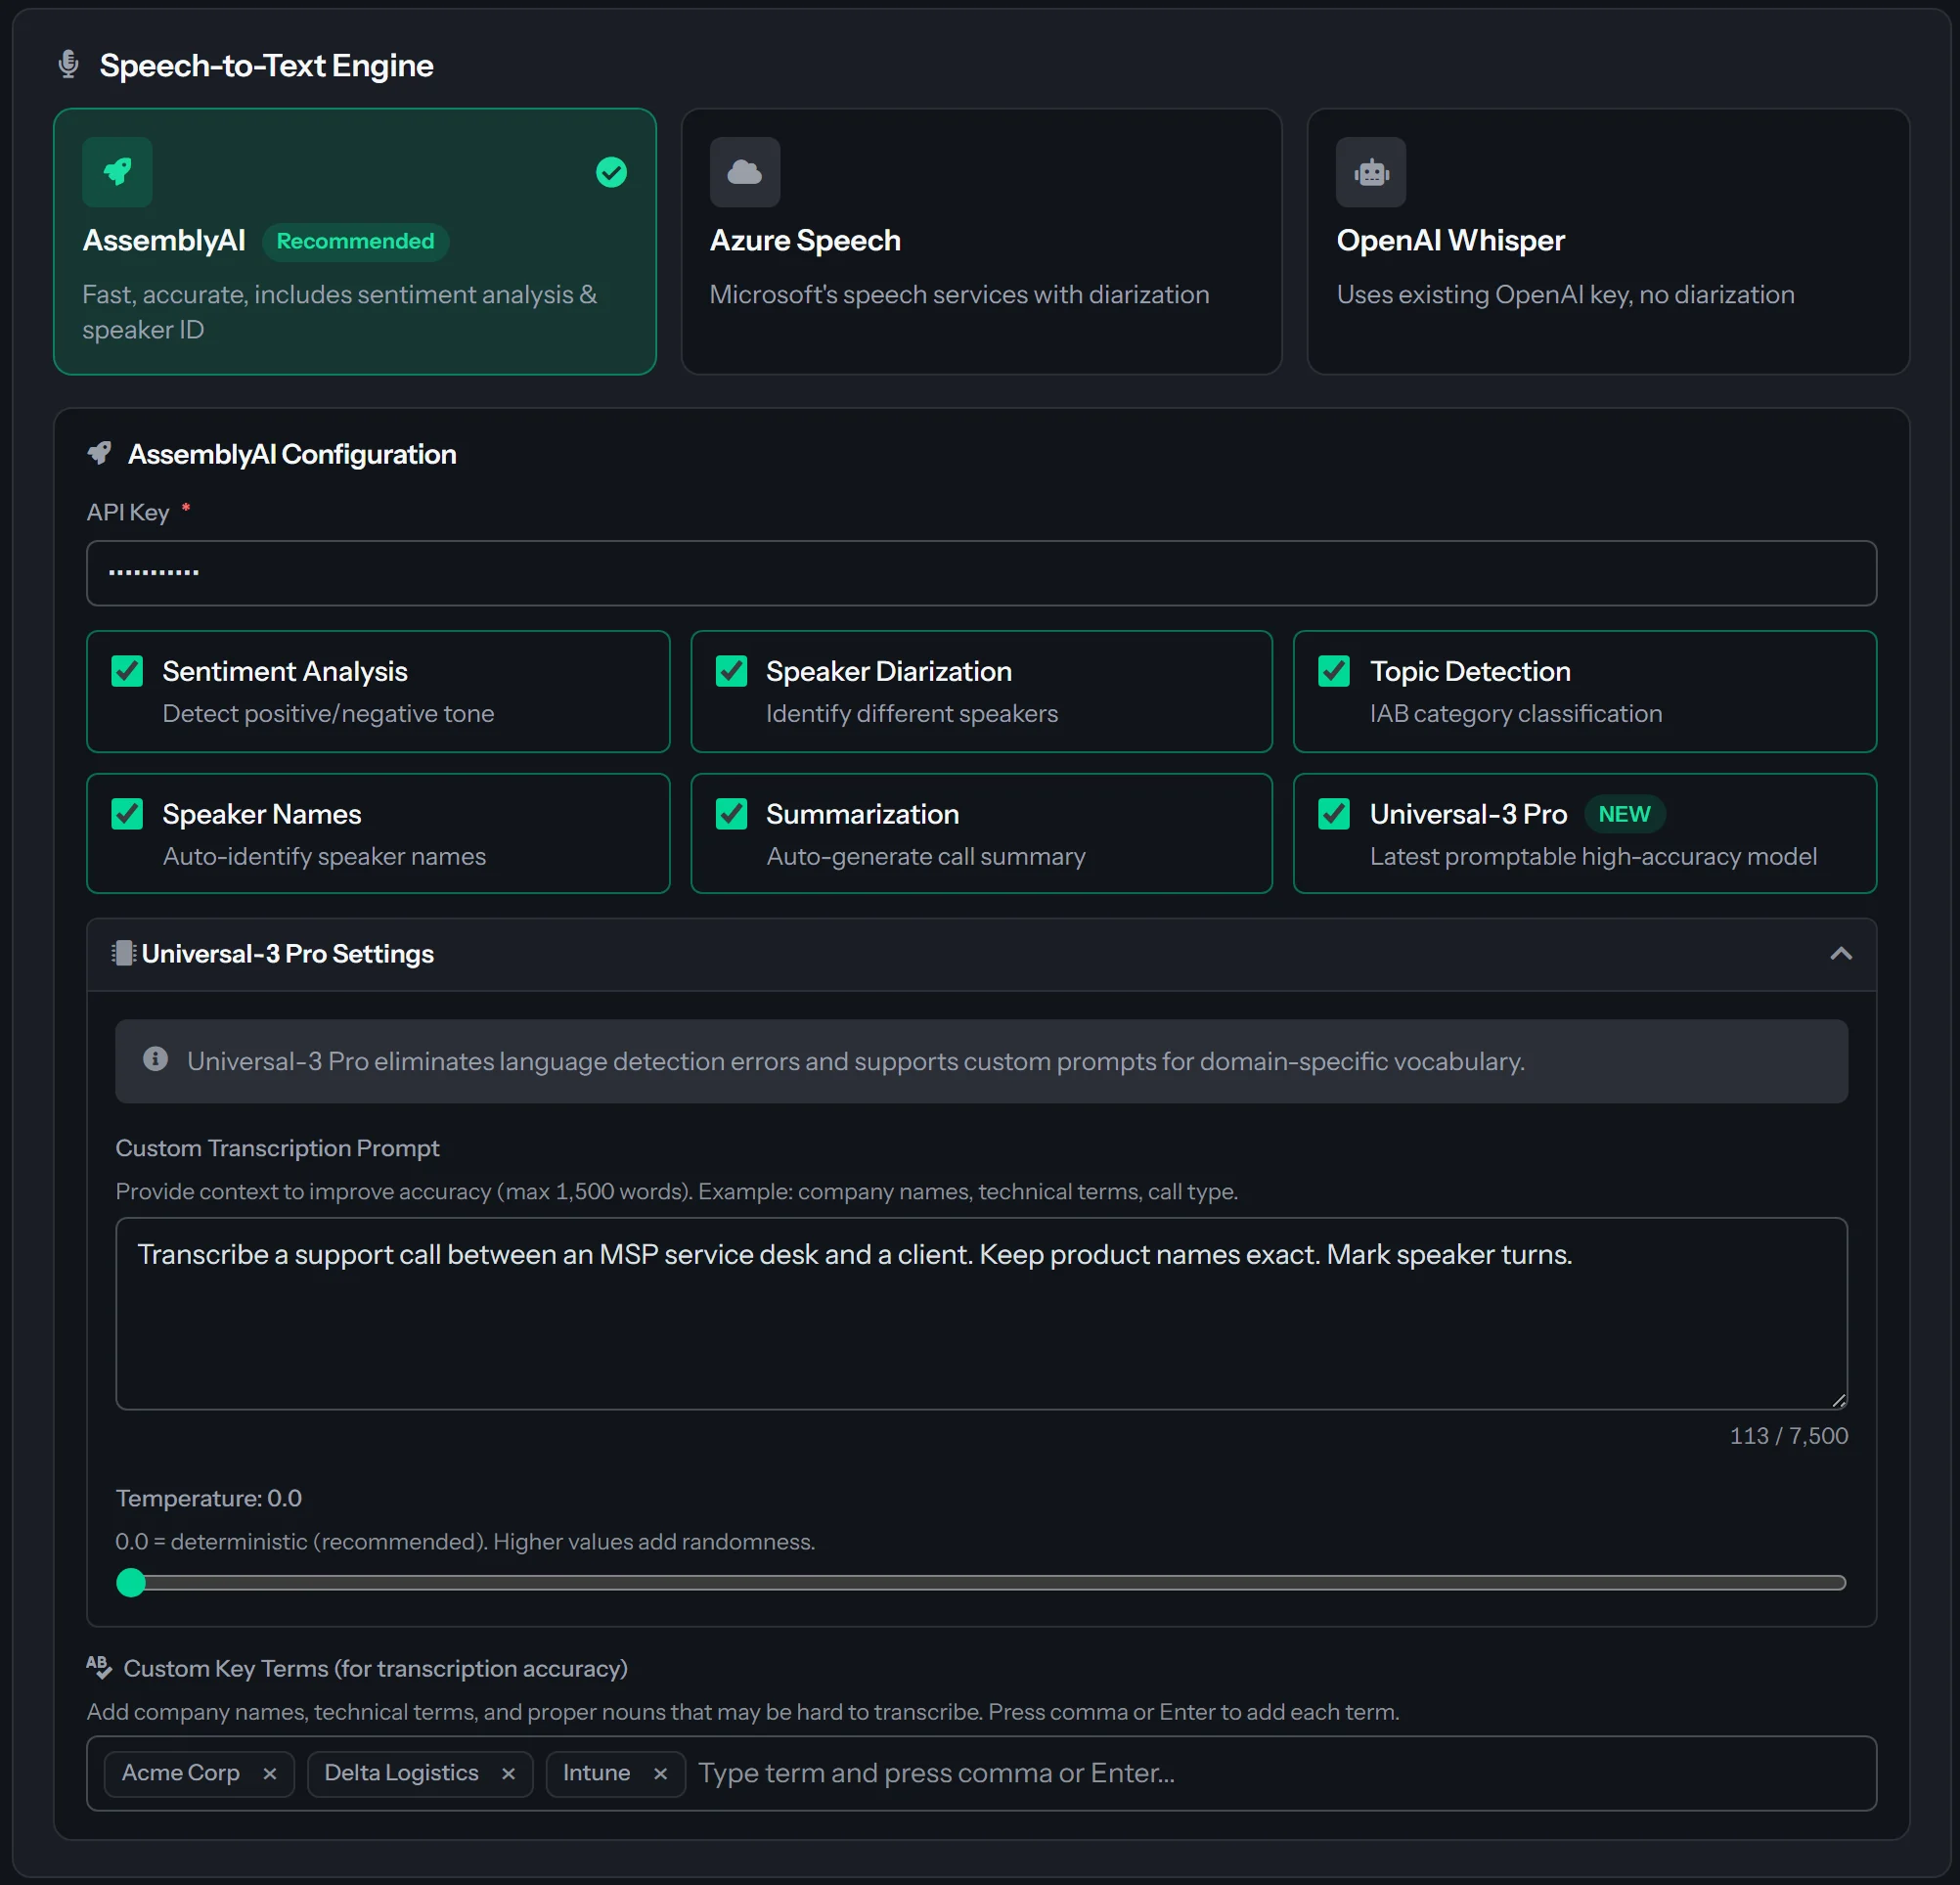Click the NEW badge next to Universal-3 Pro
The height and width of the screenshot is (1885, 1960).
tap(1624, 814)
